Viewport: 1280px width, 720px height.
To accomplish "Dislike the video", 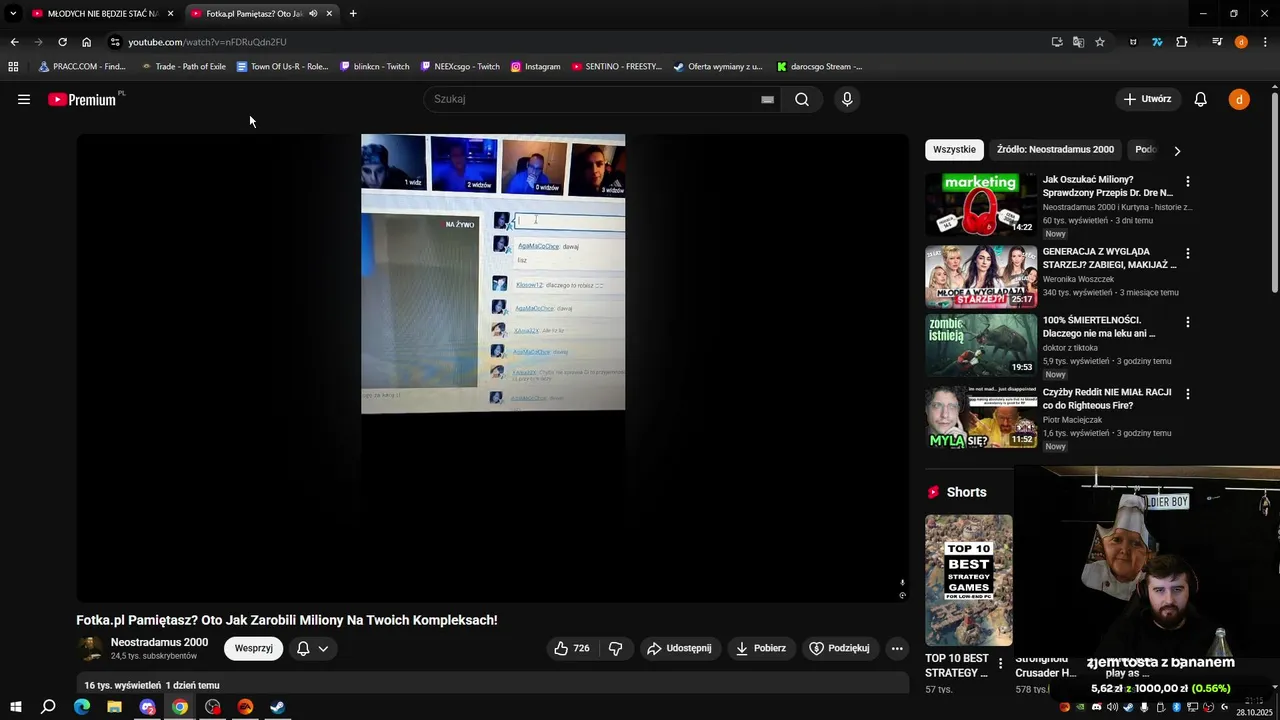I will (616, 648).
